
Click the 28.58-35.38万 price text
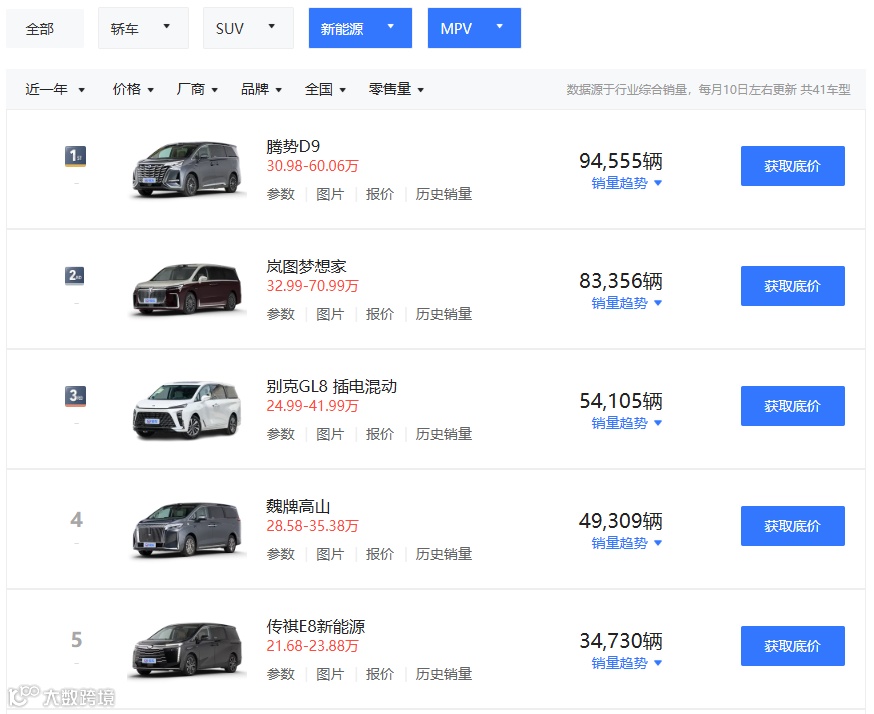pyautogui.click(x=312, y=525)
